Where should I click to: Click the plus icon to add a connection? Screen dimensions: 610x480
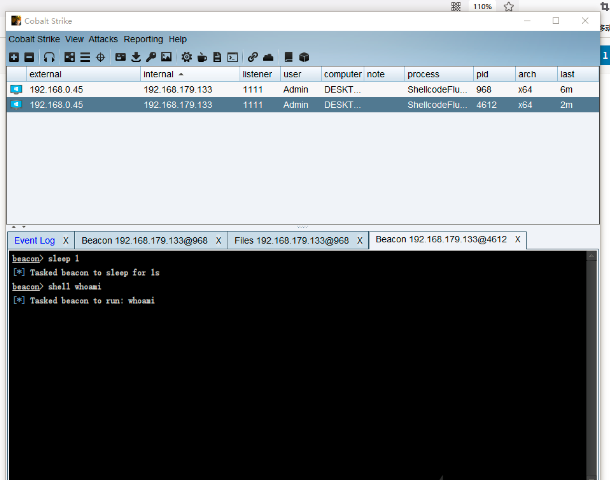click(14, 57)
